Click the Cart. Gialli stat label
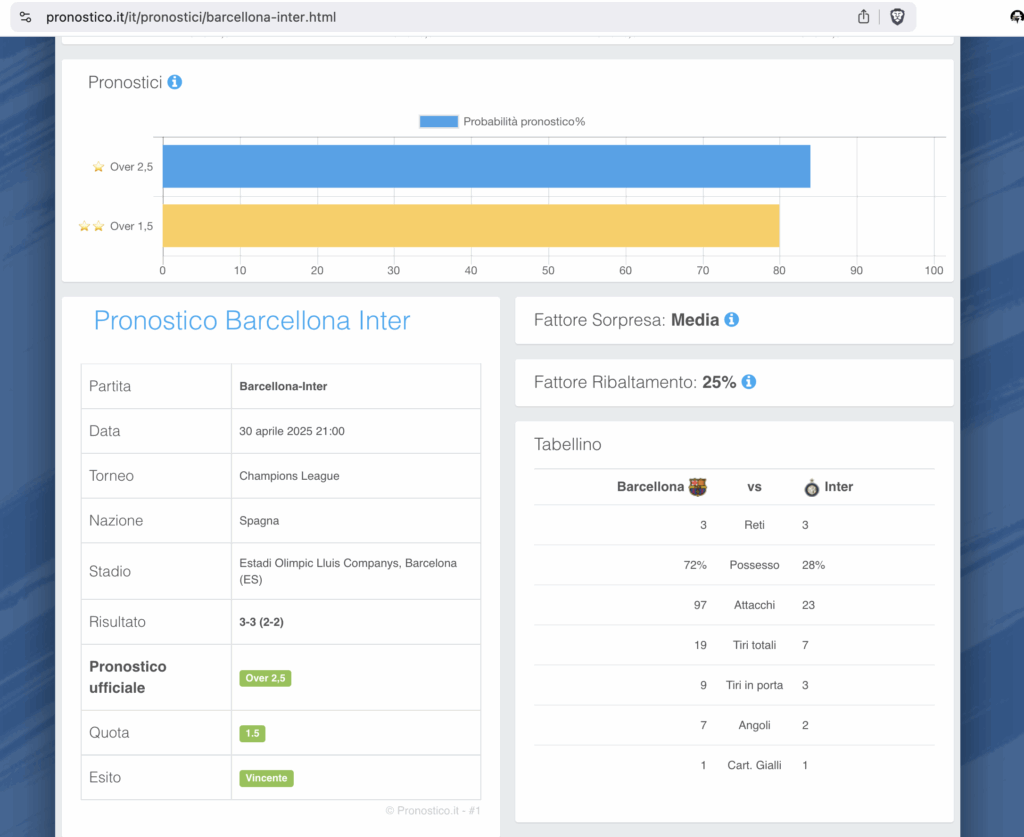This screenshot has height=837, width=1024. click(x=754, y=765)
